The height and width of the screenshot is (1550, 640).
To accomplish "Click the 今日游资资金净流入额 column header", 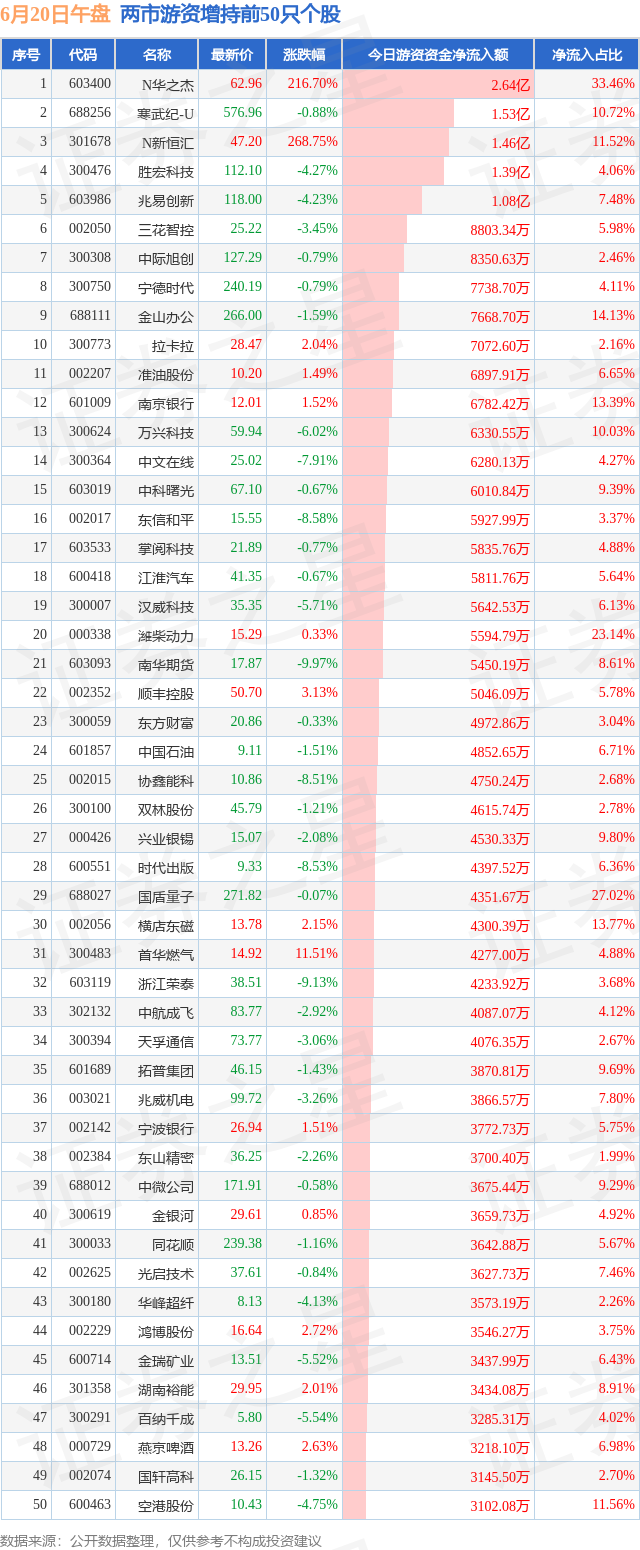I will coord(438,55).
